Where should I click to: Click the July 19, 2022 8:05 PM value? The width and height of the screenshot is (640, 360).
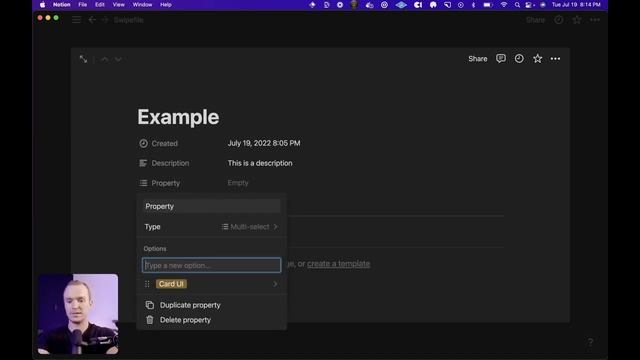264,143
